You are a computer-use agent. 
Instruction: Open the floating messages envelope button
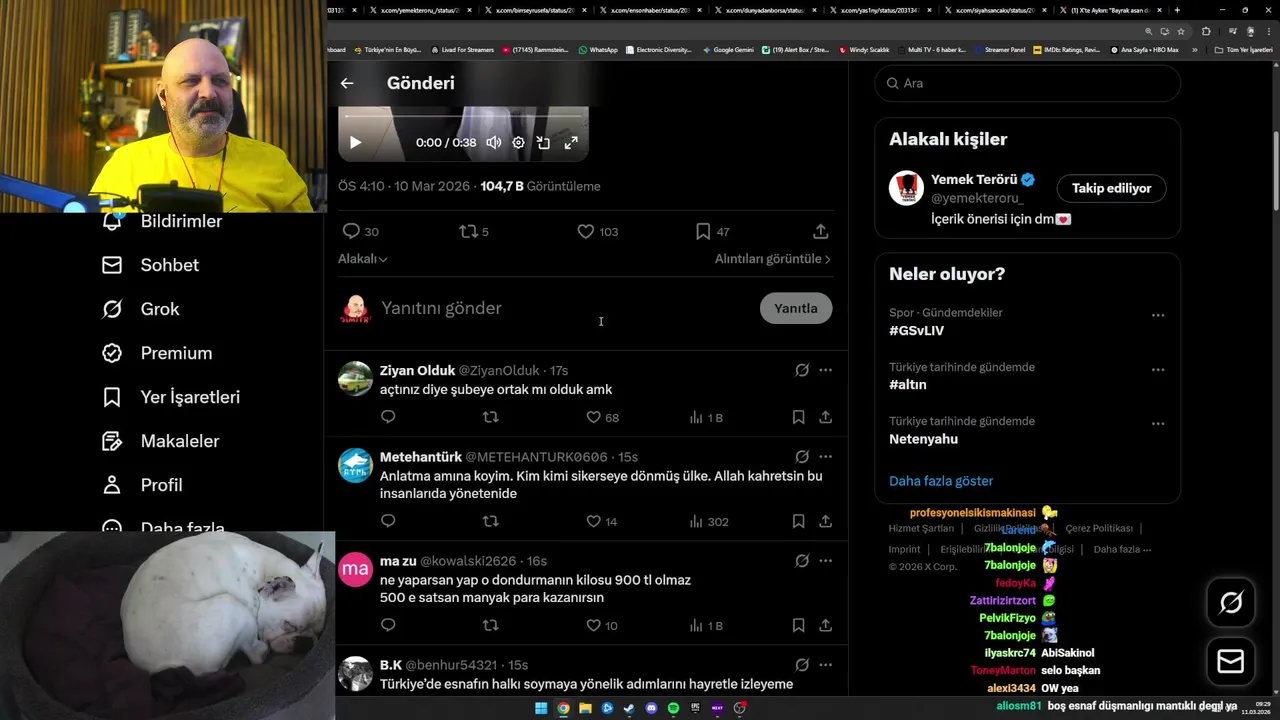pos(1231,662)
